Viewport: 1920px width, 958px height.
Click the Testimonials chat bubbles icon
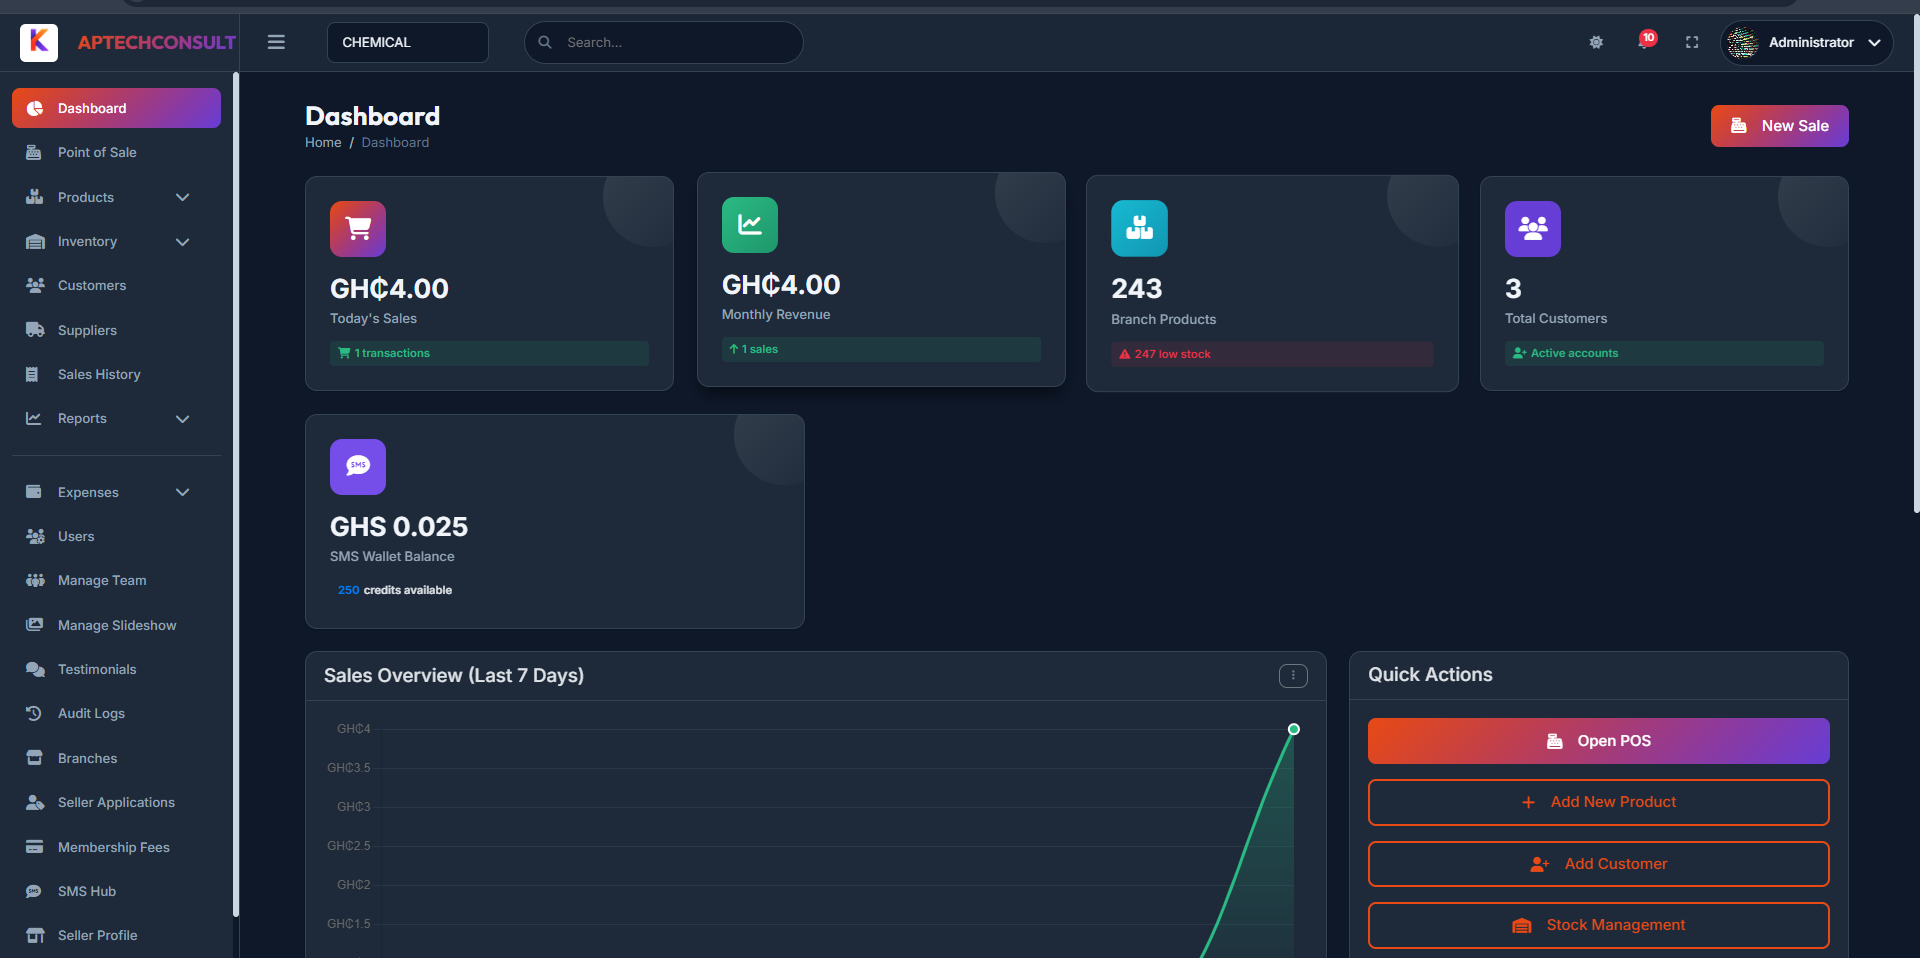coord(35,669)
